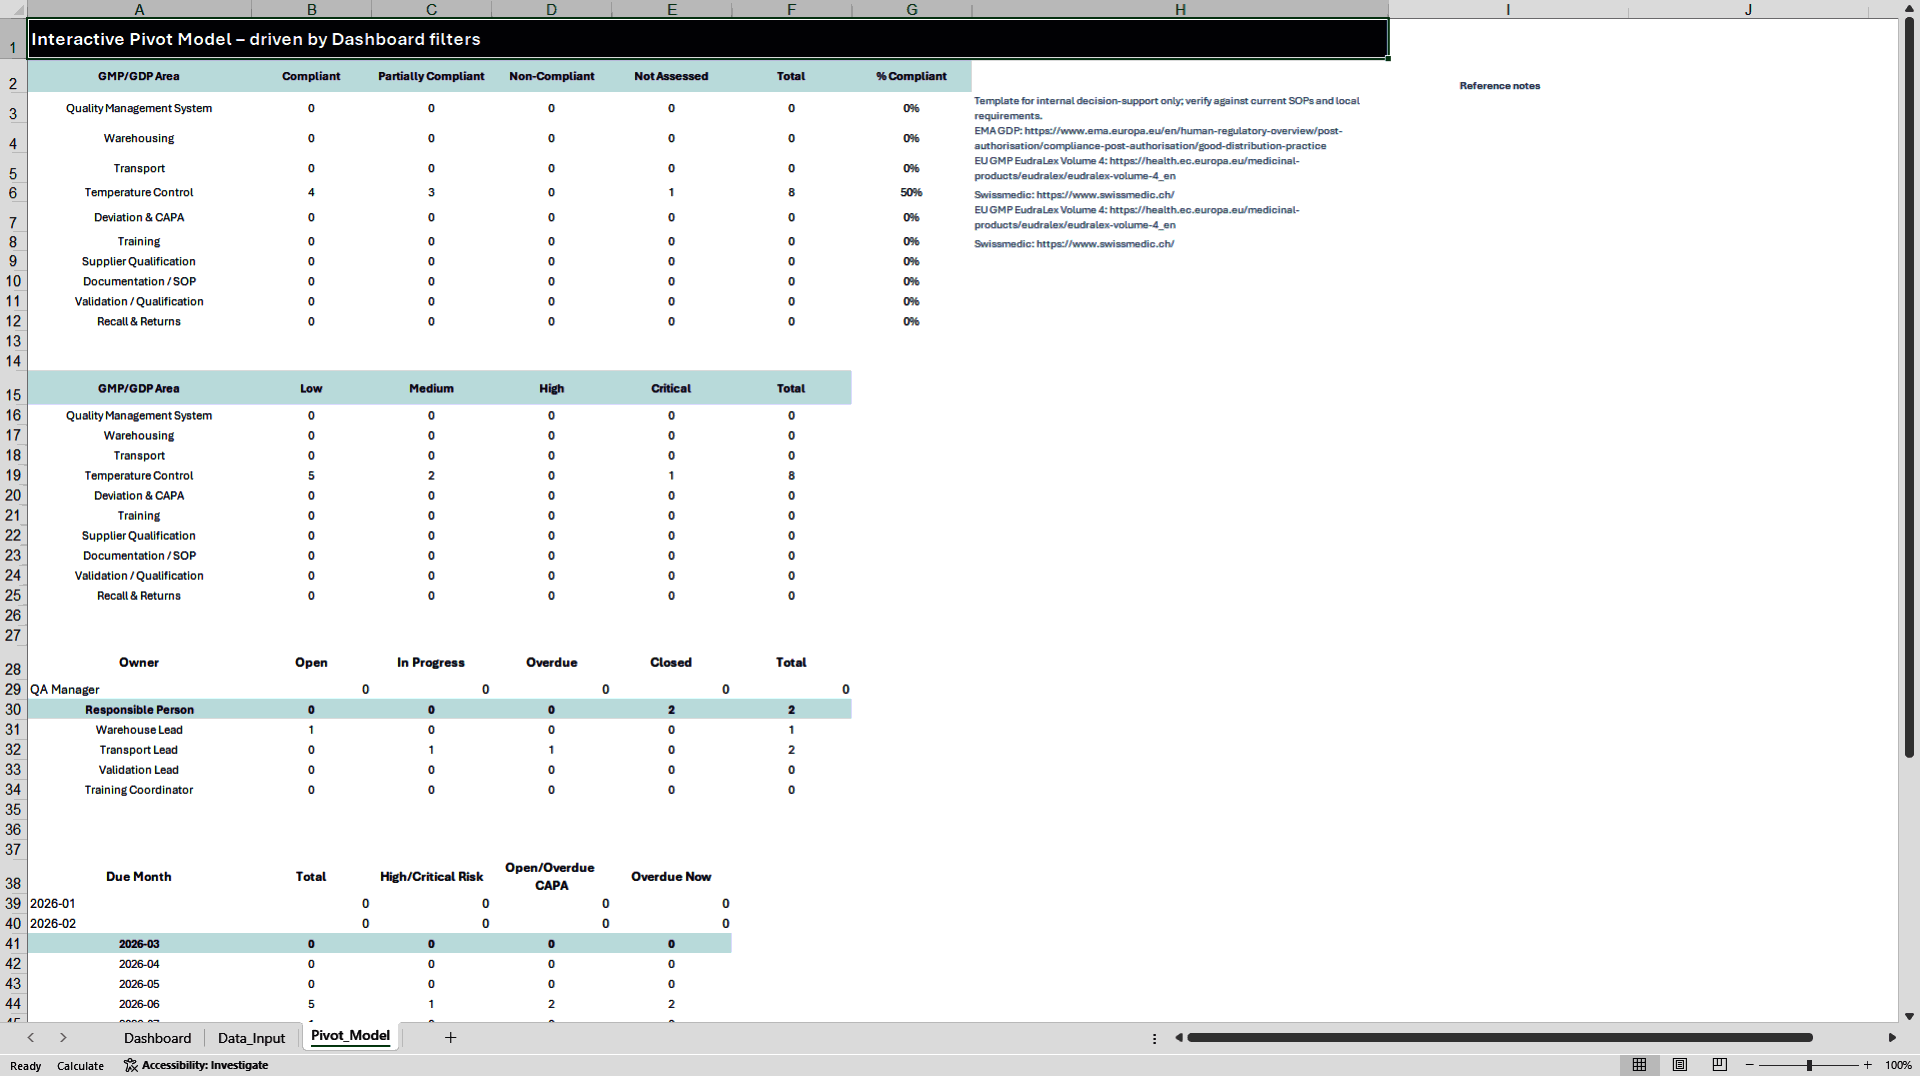The image size is (1920, 1076).
Task: Click zoom in plus button
Action: [1867, 1065]
